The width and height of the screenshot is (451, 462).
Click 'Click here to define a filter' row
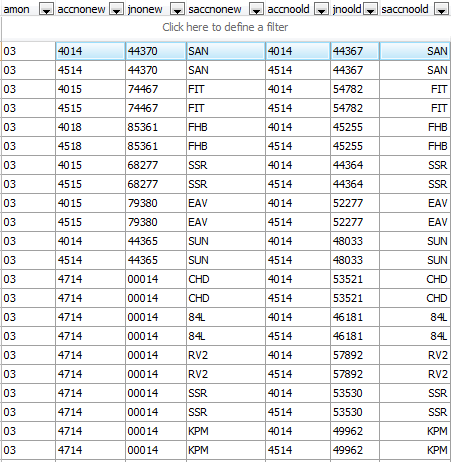[x=225, y=27]
